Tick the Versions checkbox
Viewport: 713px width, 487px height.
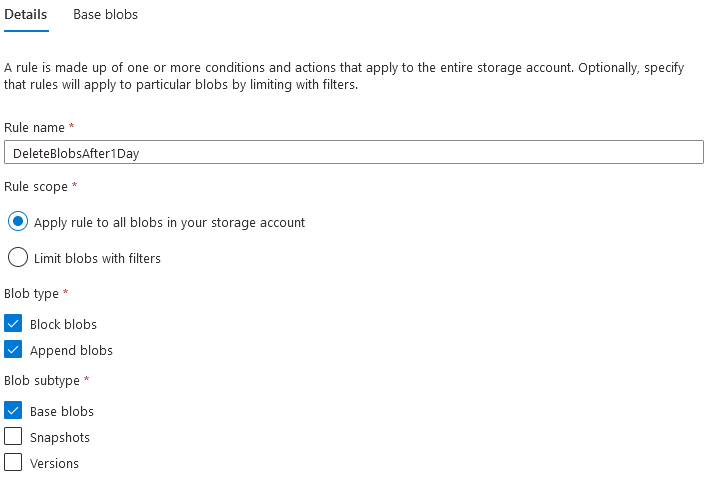[13, 463]
